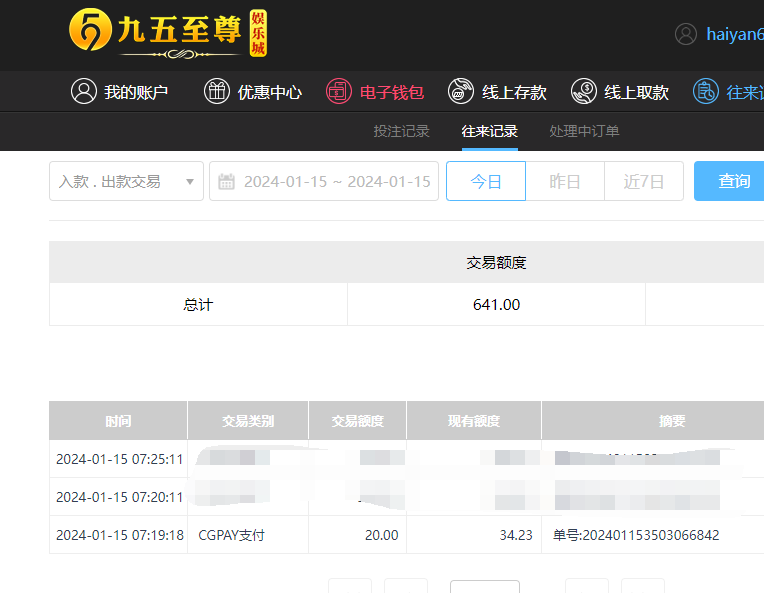Click the 九五至尊 gold logo
764x593 pixels.
[x=168, y=33]
